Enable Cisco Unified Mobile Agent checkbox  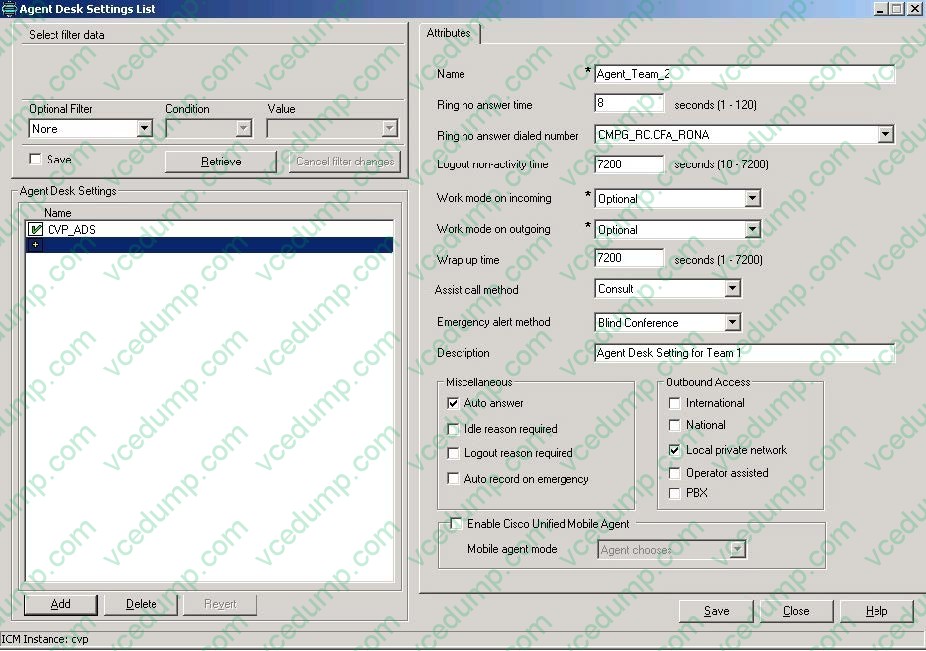tap(457, 524)
